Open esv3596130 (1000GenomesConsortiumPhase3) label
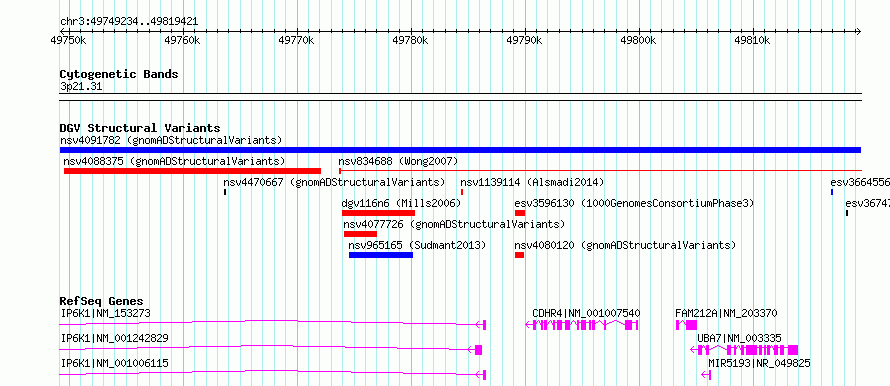The width and height of the screenshot is (890, 386). coord(634,203)
